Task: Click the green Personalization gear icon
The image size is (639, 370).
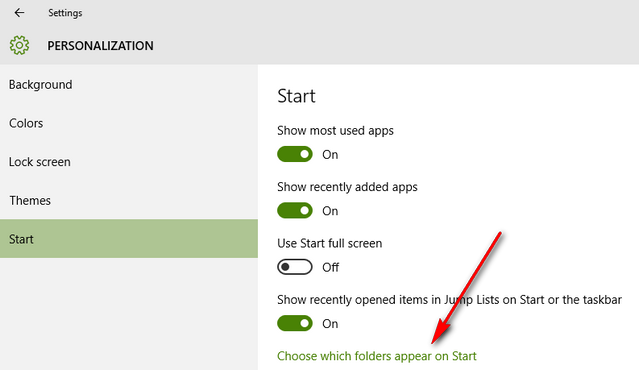Action: (x=19, y=45)
